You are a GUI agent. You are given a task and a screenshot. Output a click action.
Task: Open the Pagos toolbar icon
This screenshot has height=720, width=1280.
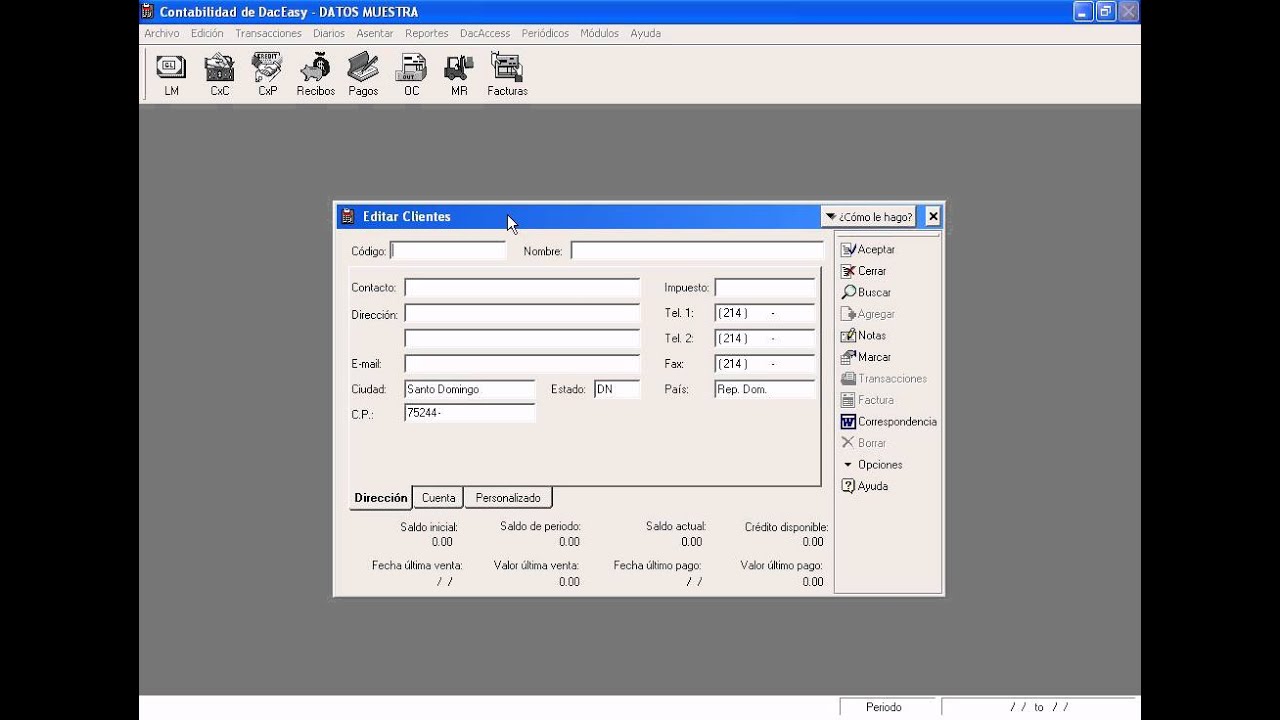(363, 75)
